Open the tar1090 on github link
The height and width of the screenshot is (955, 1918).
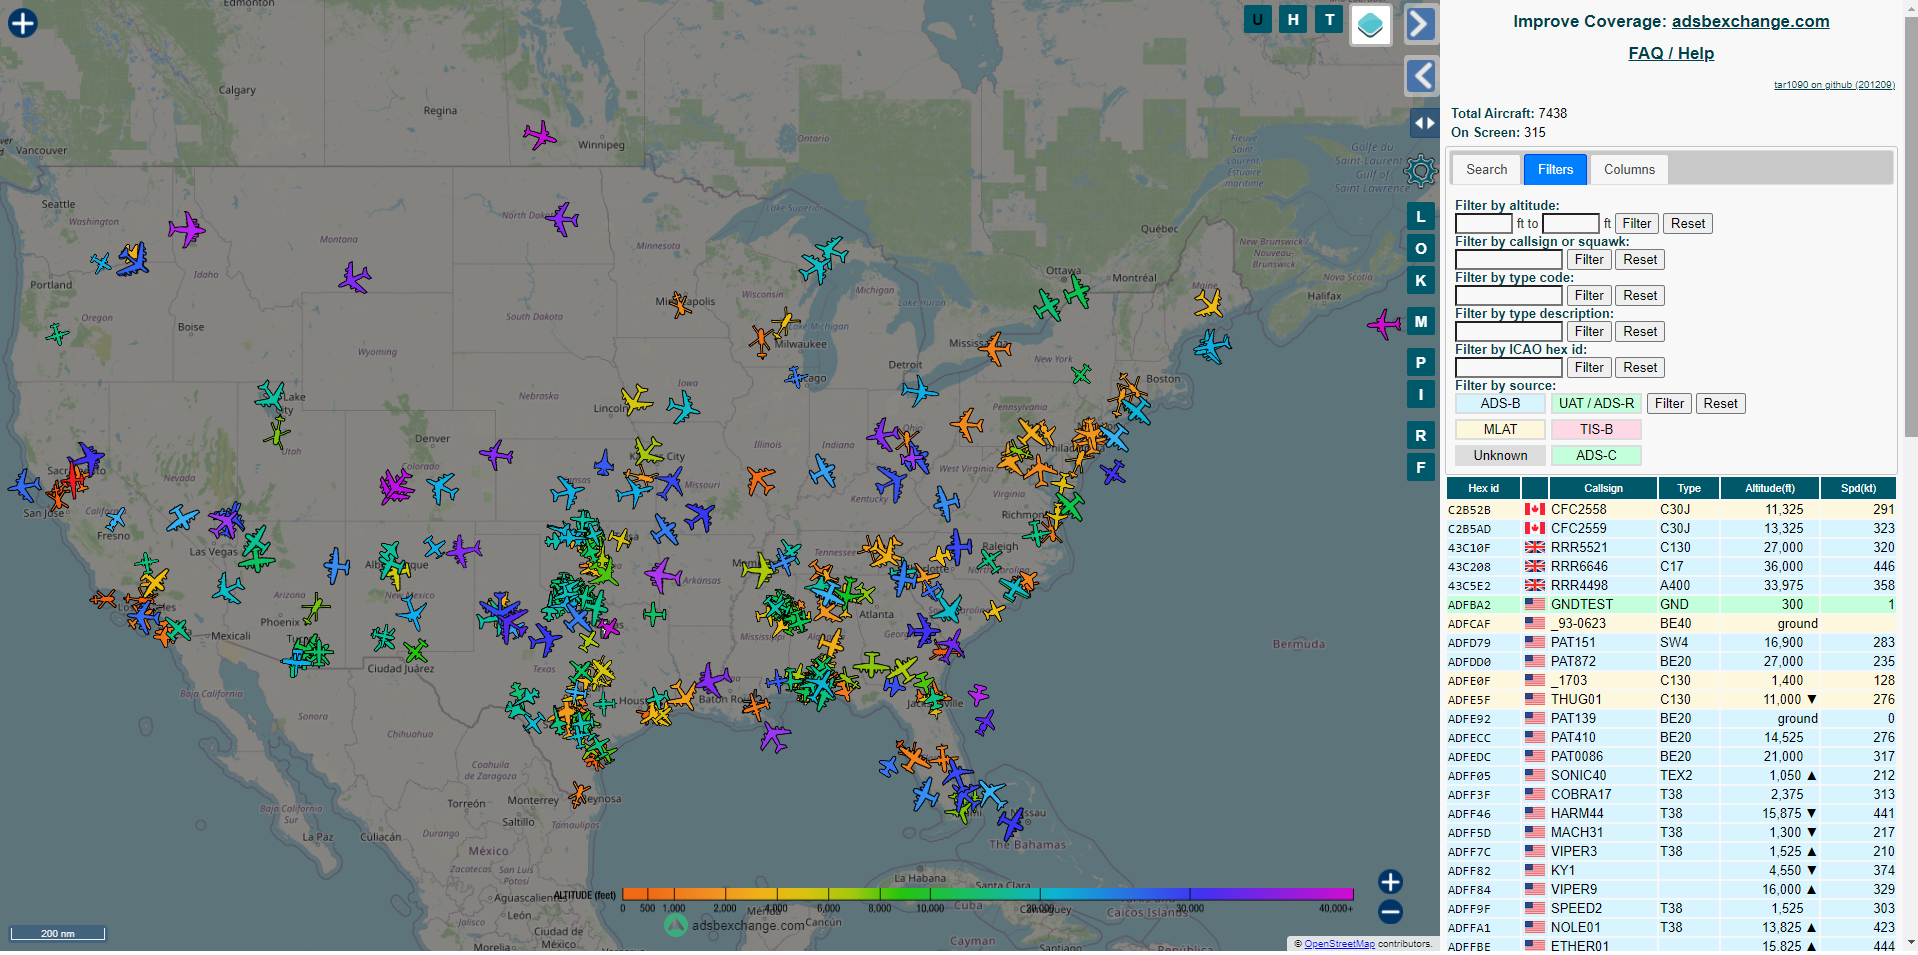click(x=1834, y=85)
